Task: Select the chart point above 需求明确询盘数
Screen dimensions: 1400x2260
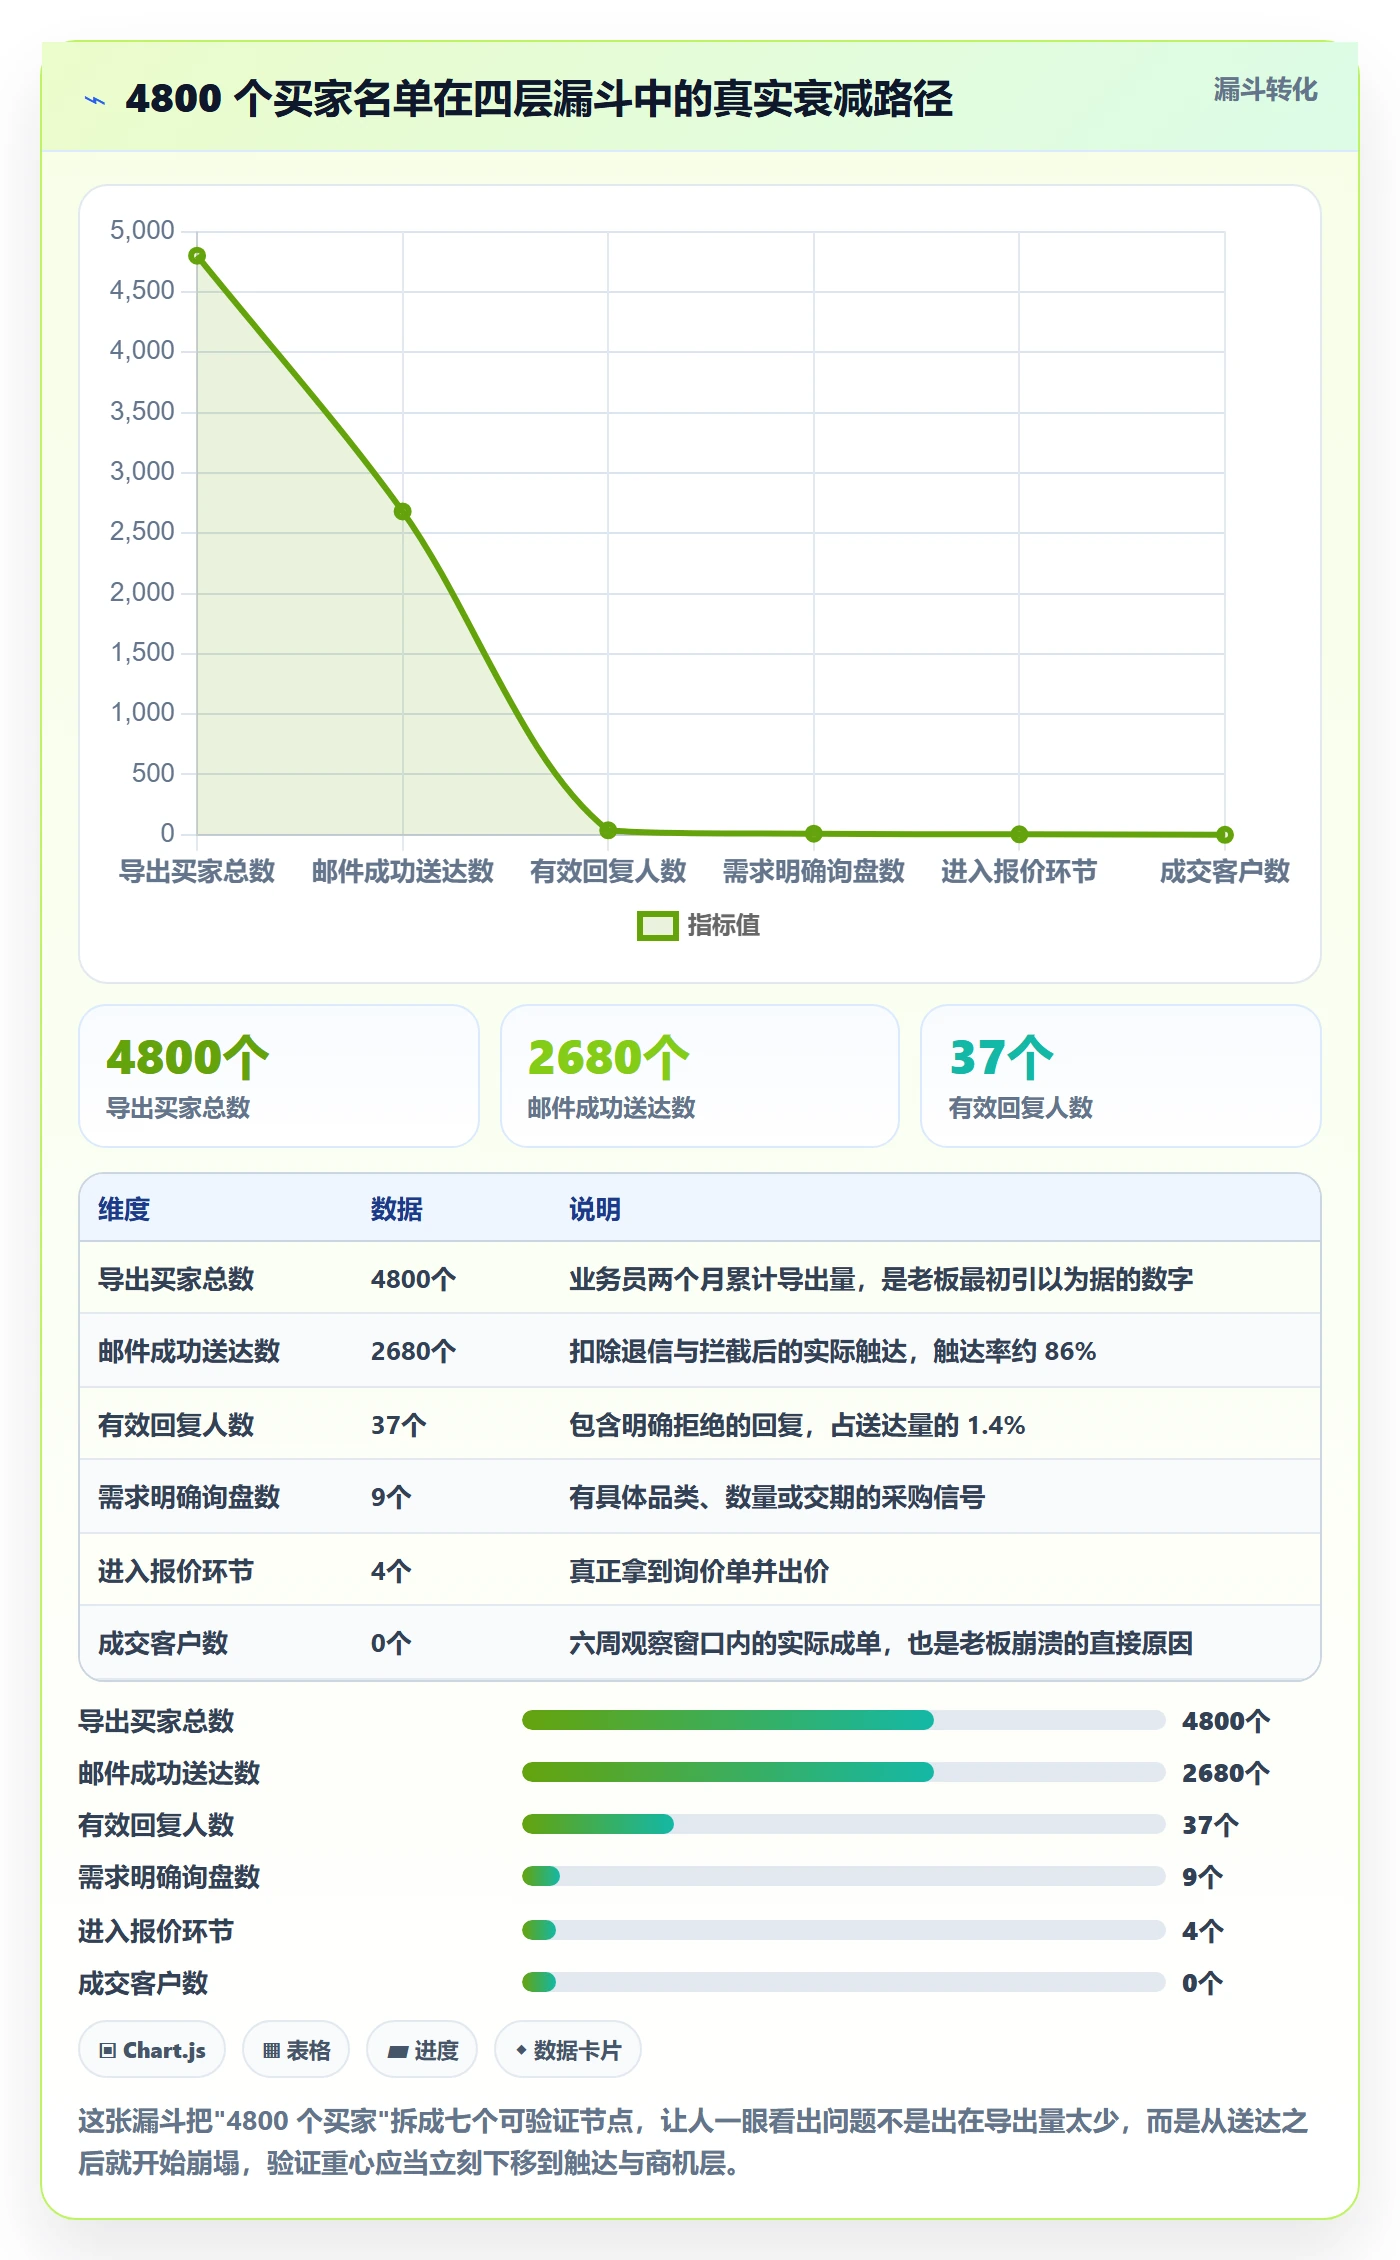Action: click(x=814, y=833)
